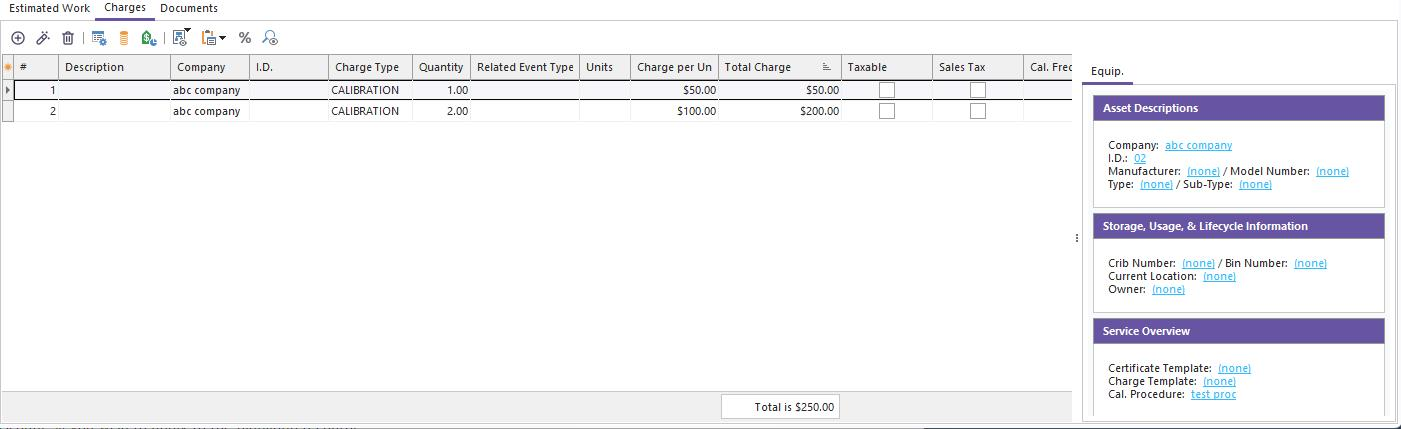Open the Documents tab
The height and width of the screenshot is (429, 1401).
189,8
